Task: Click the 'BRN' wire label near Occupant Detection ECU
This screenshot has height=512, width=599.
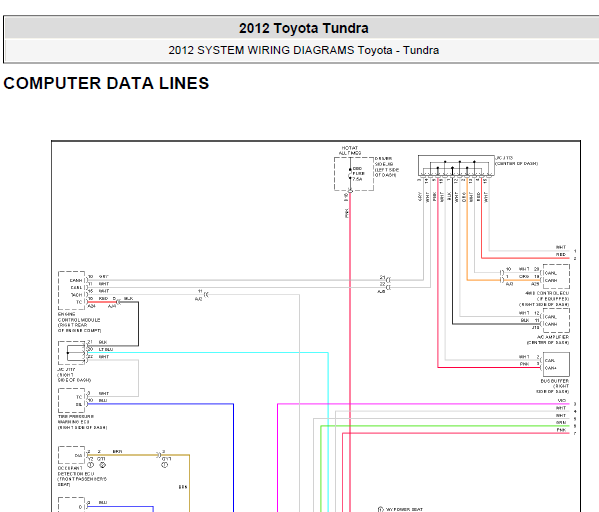Action: tap(117, 452)
